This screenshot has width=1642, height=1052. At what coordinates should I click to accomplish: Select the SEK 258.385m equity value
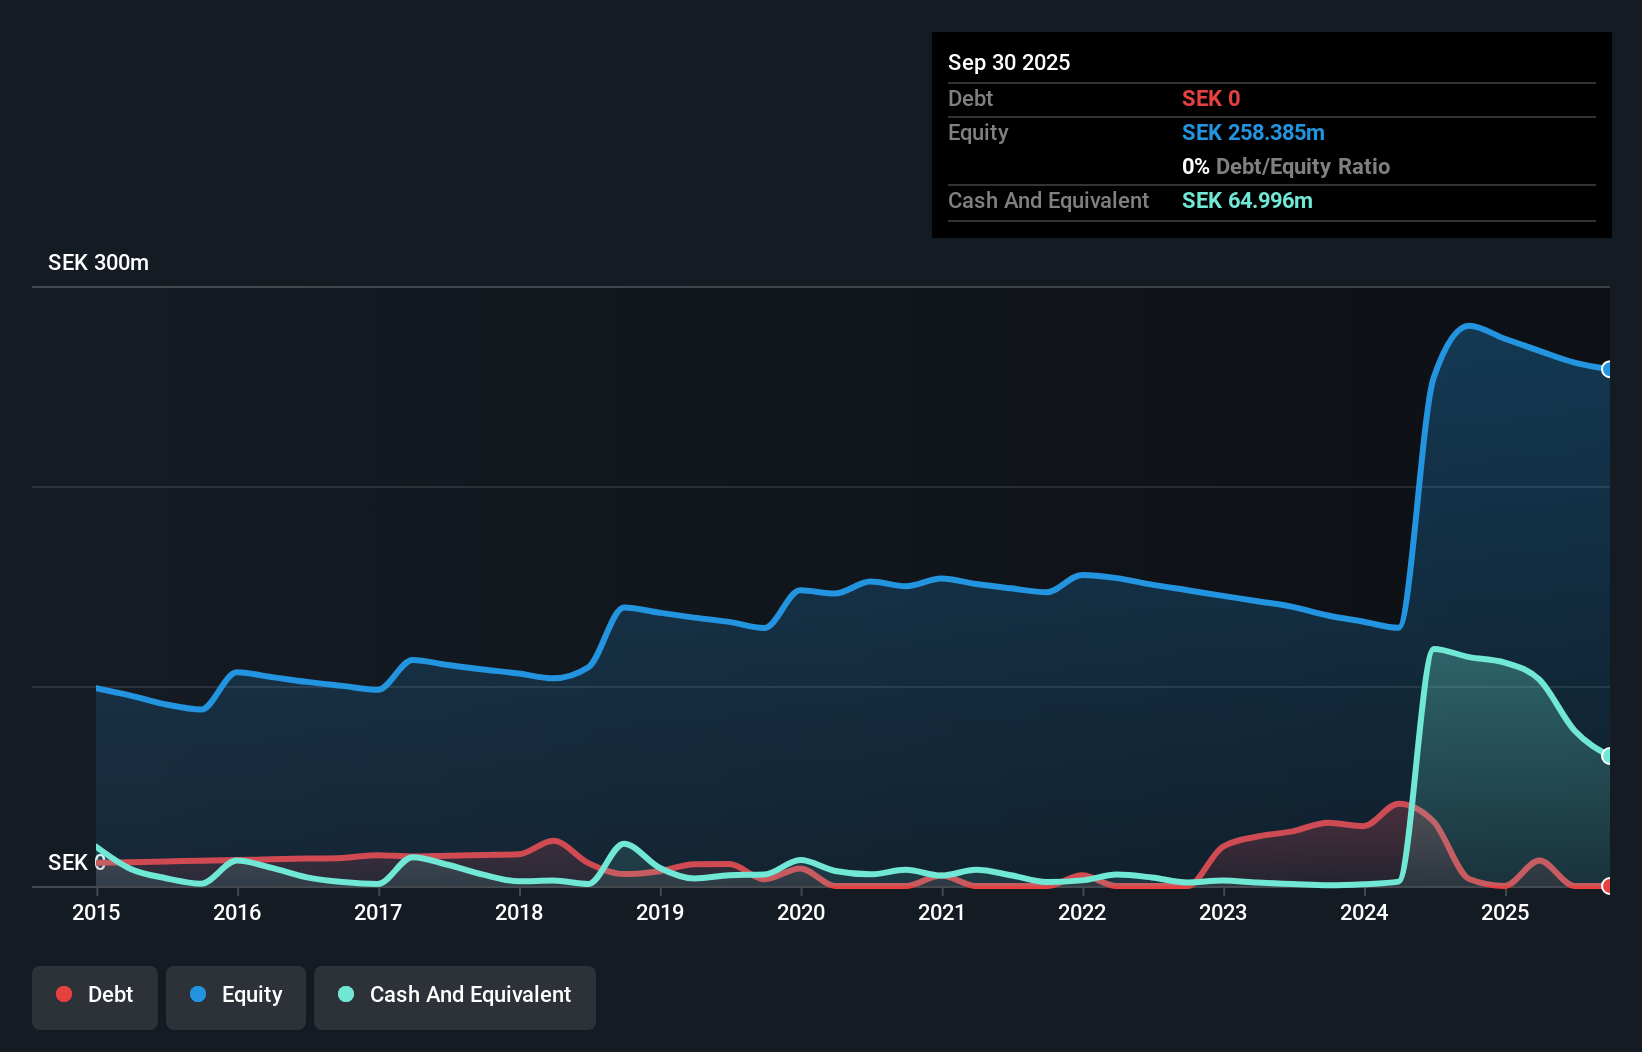click(1253, 132)
